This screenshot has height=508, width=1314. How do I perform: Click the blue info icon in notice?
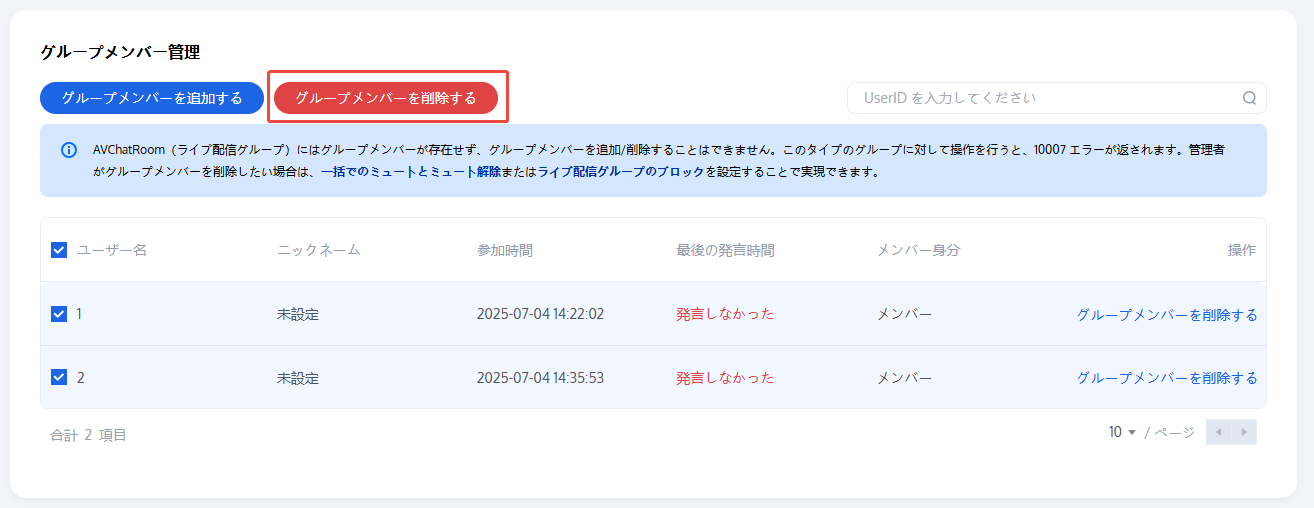(x=69, y=150)
